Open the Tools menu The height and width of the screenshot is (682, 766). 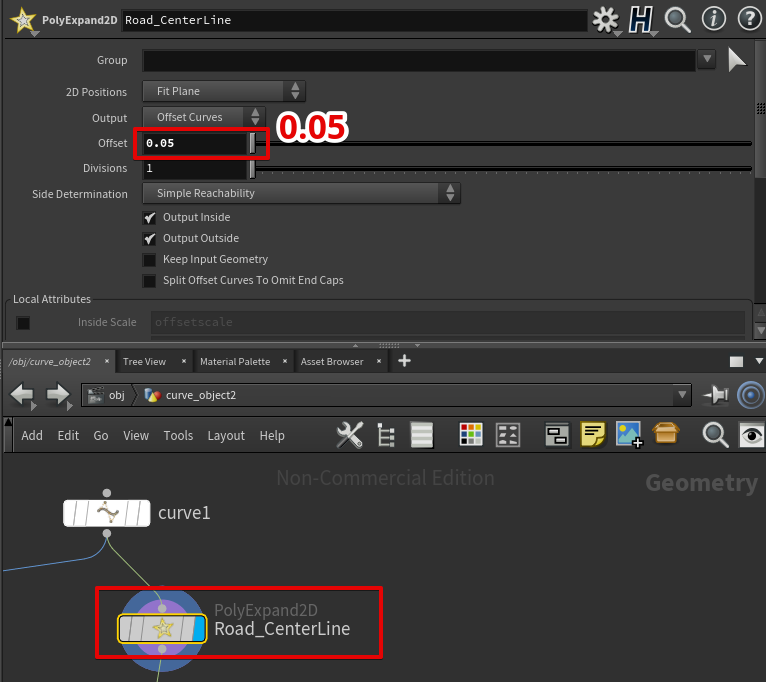tap(178, 435)
